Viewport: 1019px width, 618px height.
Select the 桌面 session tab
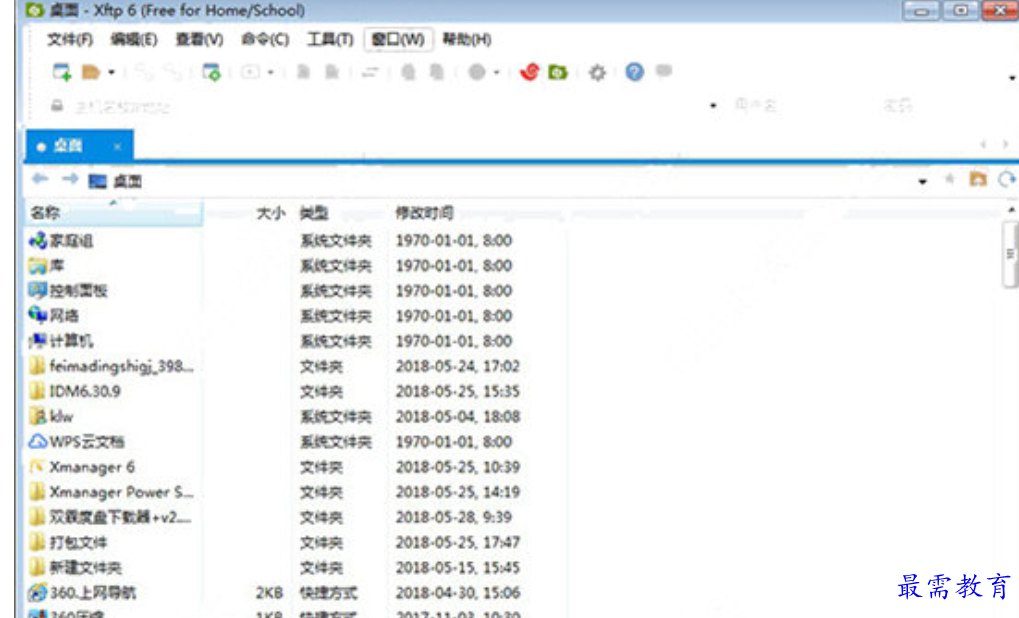pyautogui.click(x=79, y=146)
